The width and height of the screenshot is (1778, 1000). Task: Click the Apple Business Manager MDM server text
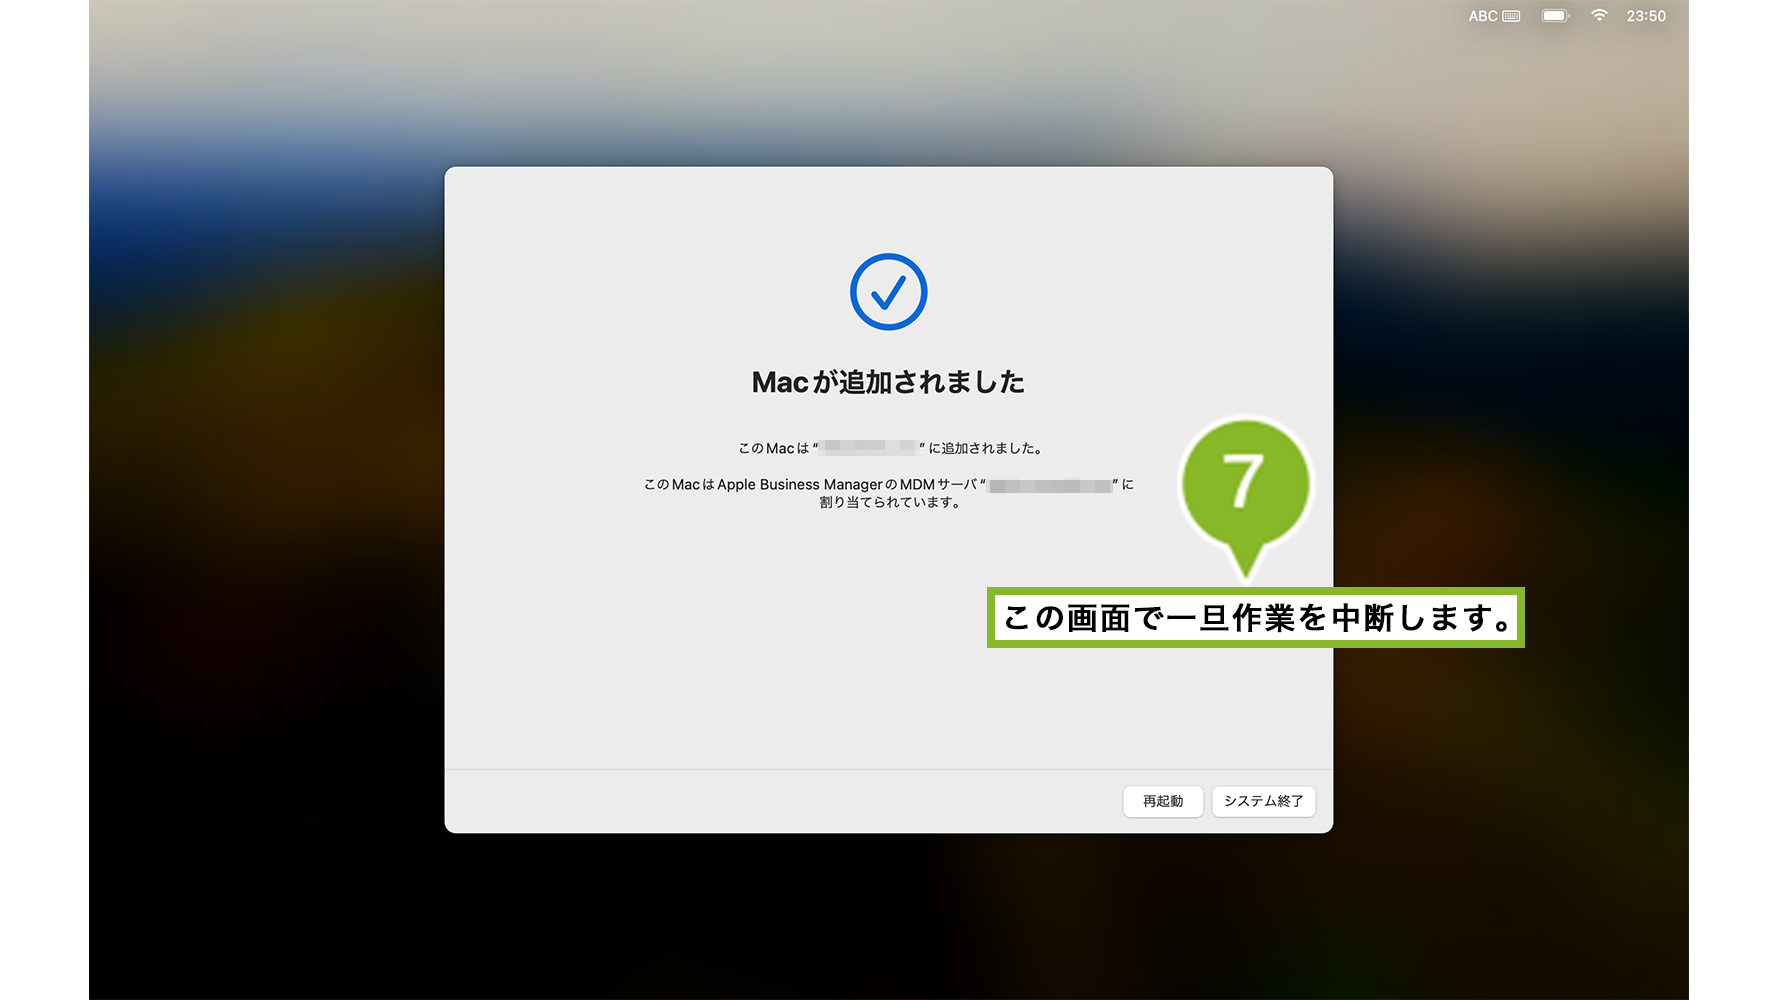[889, 484]
